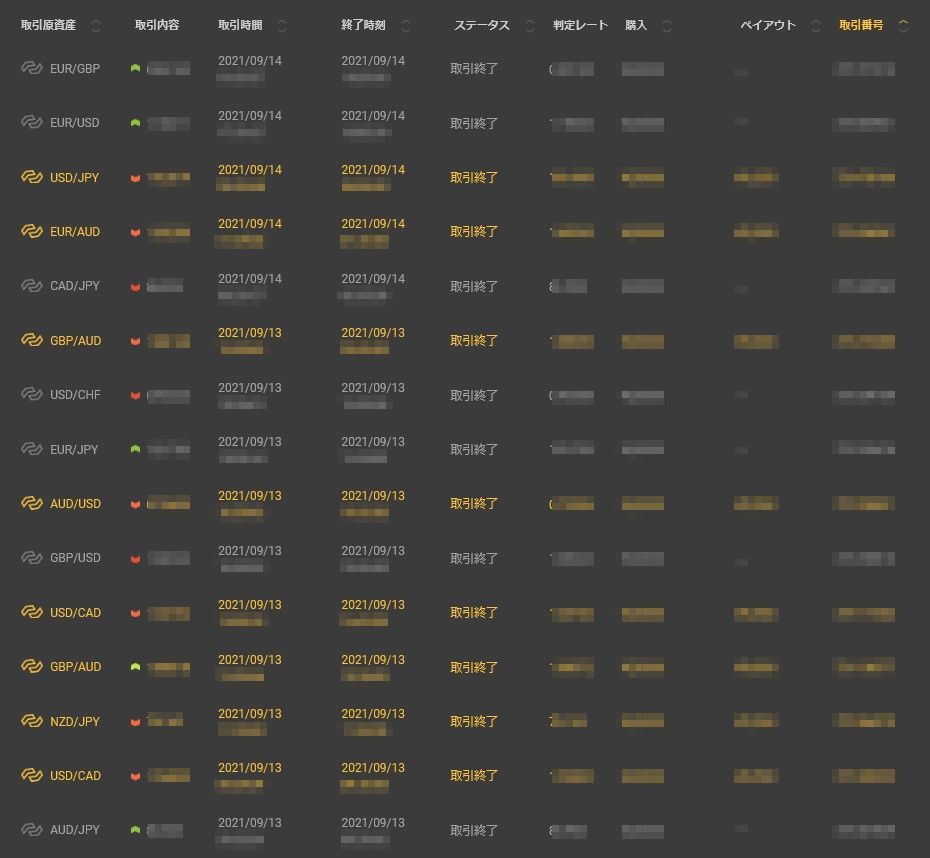Select the AUD/USD asset label
Viewport: 930px width, 858px height.
(75, 504)
